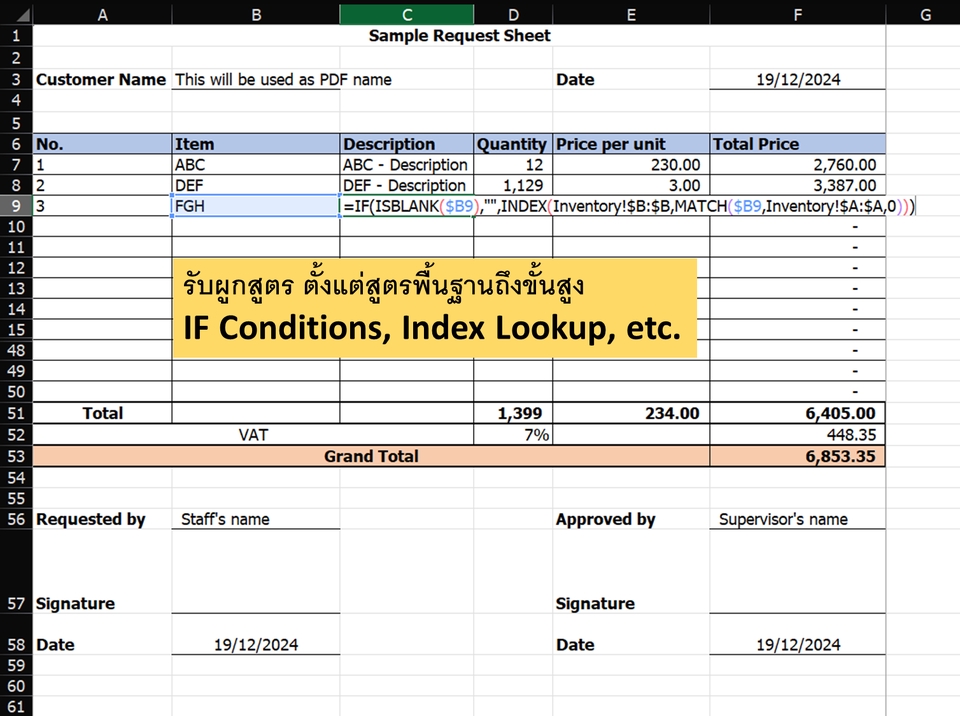
Task: Select row 9 header
Action: click(x=16, y=206)
